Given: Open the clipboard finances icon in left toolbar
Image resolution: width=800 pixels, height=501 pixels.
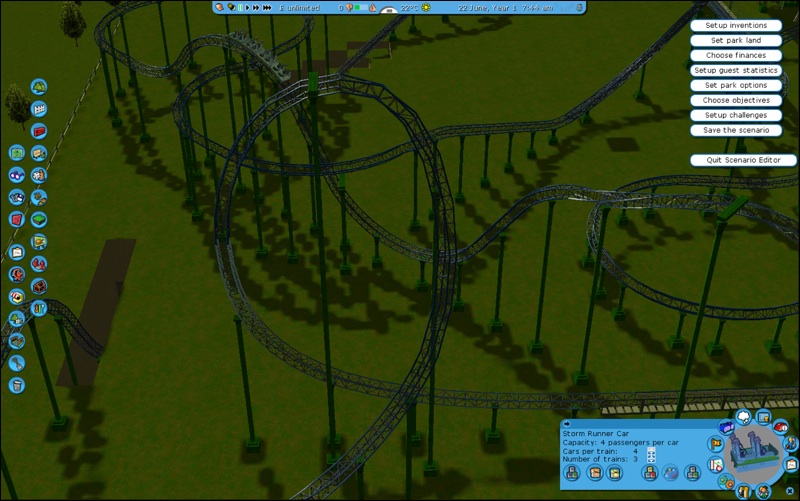Looking at the screenshot, I should pos(17,252).
